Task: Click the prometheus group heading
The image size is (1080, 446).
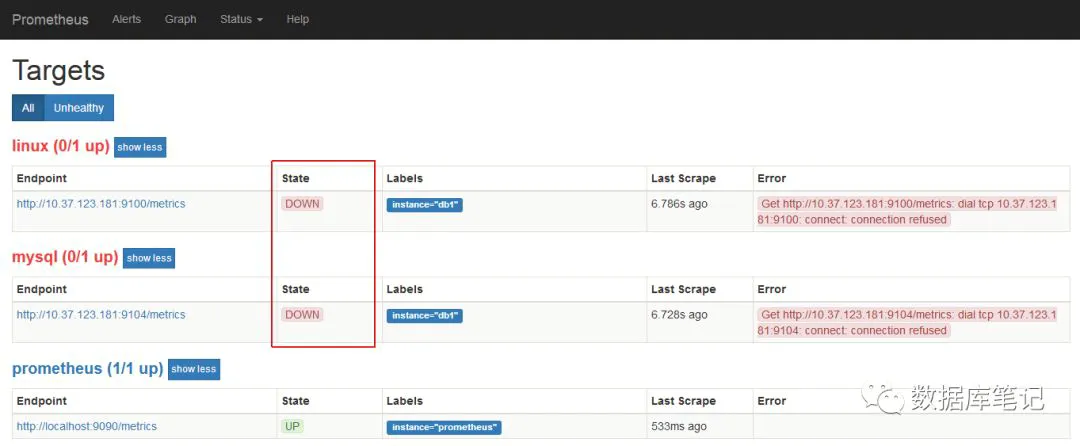Action: 87,368
